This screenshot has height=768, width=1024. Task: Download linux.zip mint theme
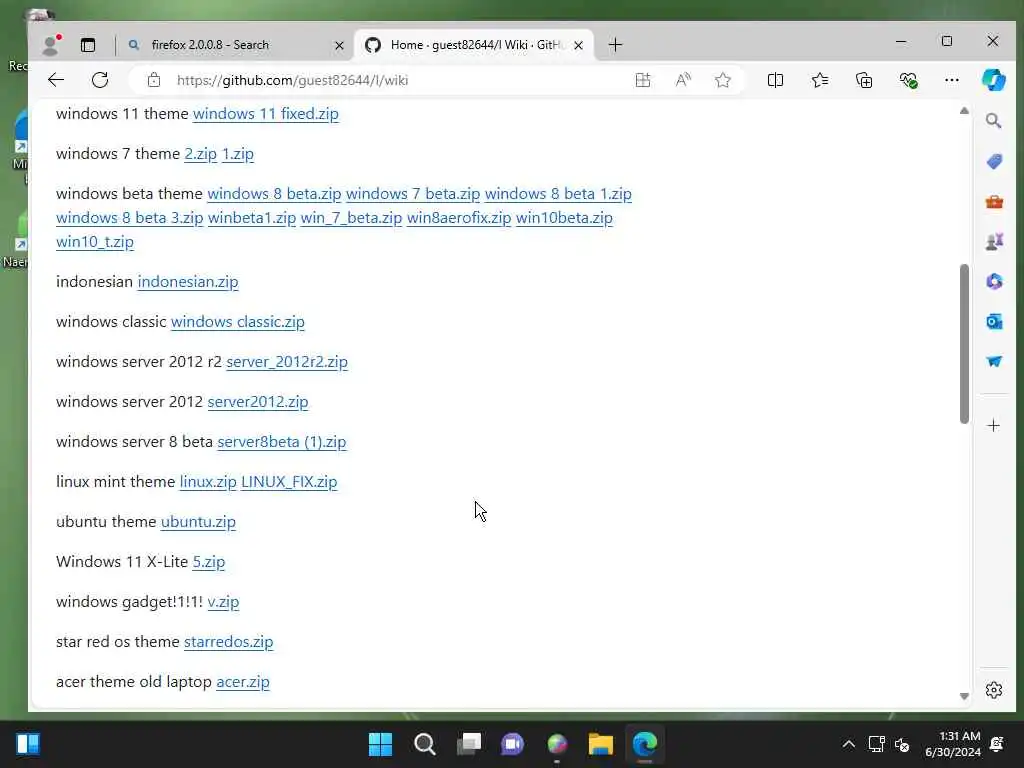point(208,482)
